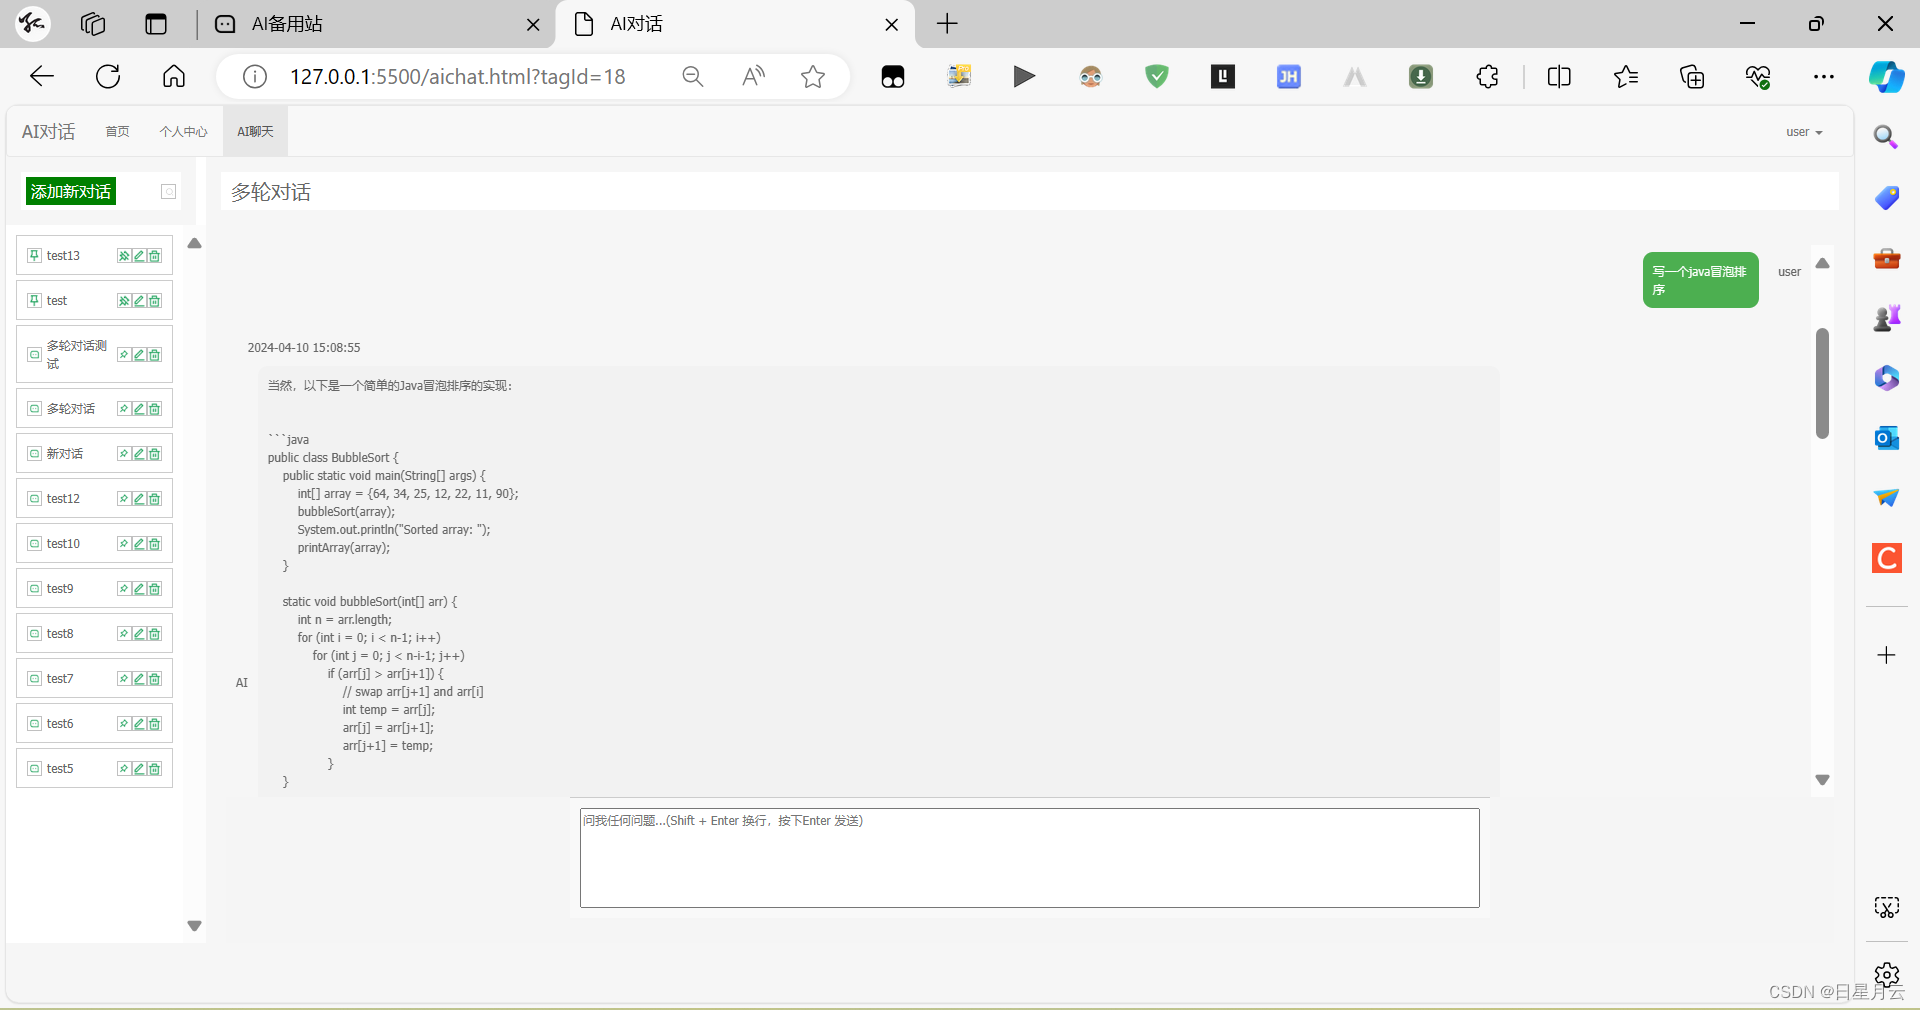Open a new browser tab
1920x1010 pixels.
[x=947, y=24]
